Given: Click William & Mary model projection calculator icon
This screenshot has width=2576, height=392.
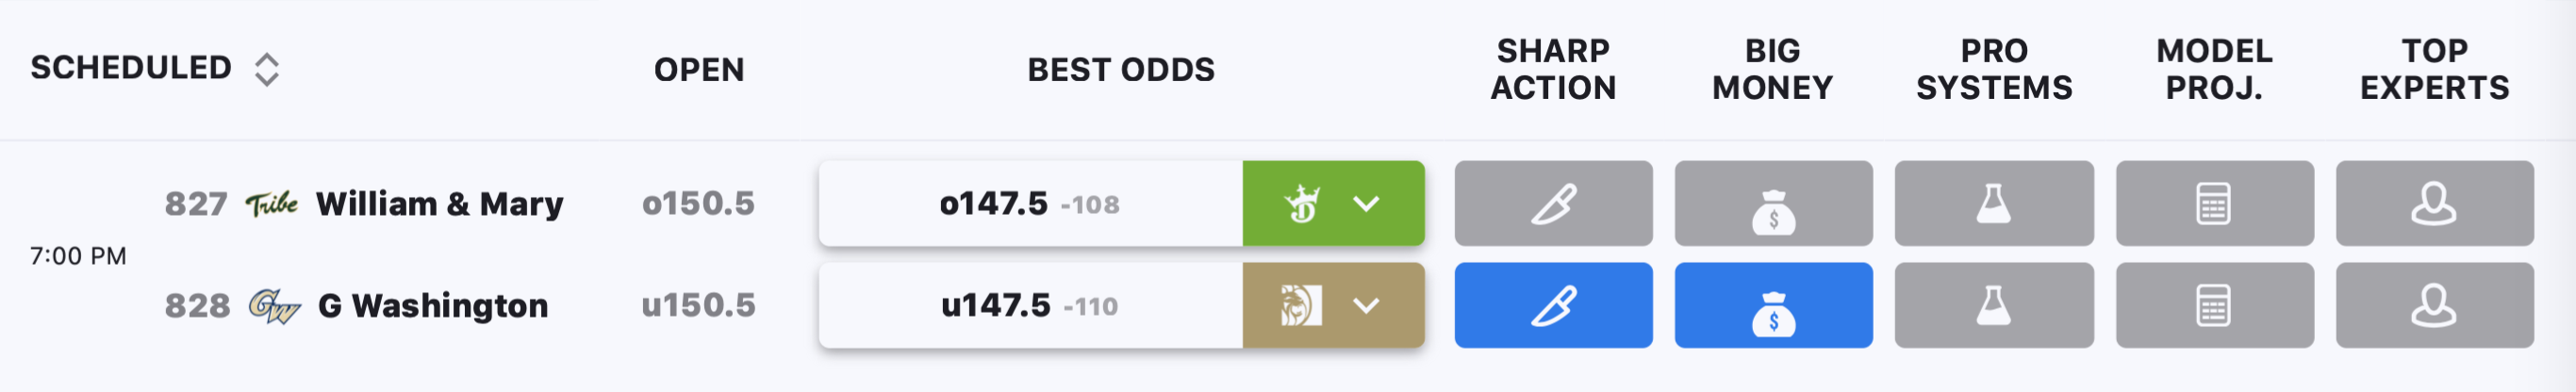Looking at the screenshot, I should tap(2214, 203).
